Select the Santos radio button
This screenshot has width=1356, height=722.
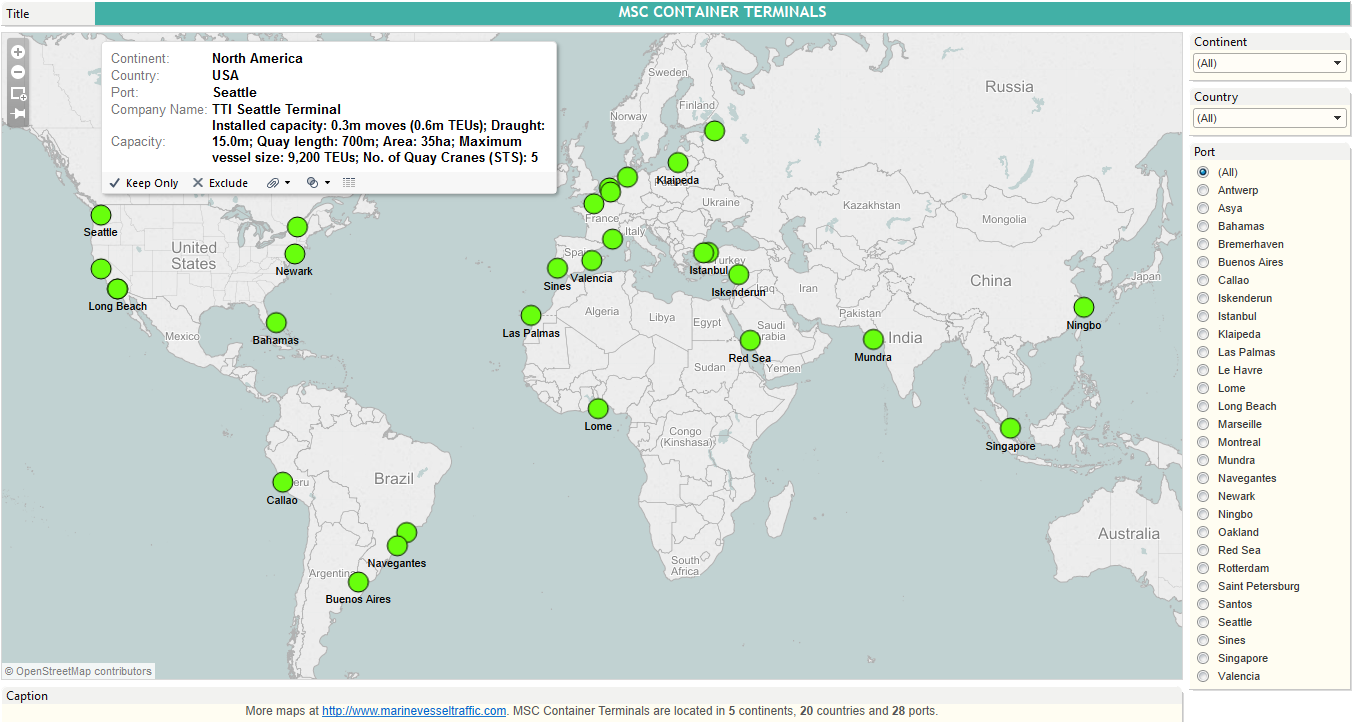click(x=1203, y=604)
